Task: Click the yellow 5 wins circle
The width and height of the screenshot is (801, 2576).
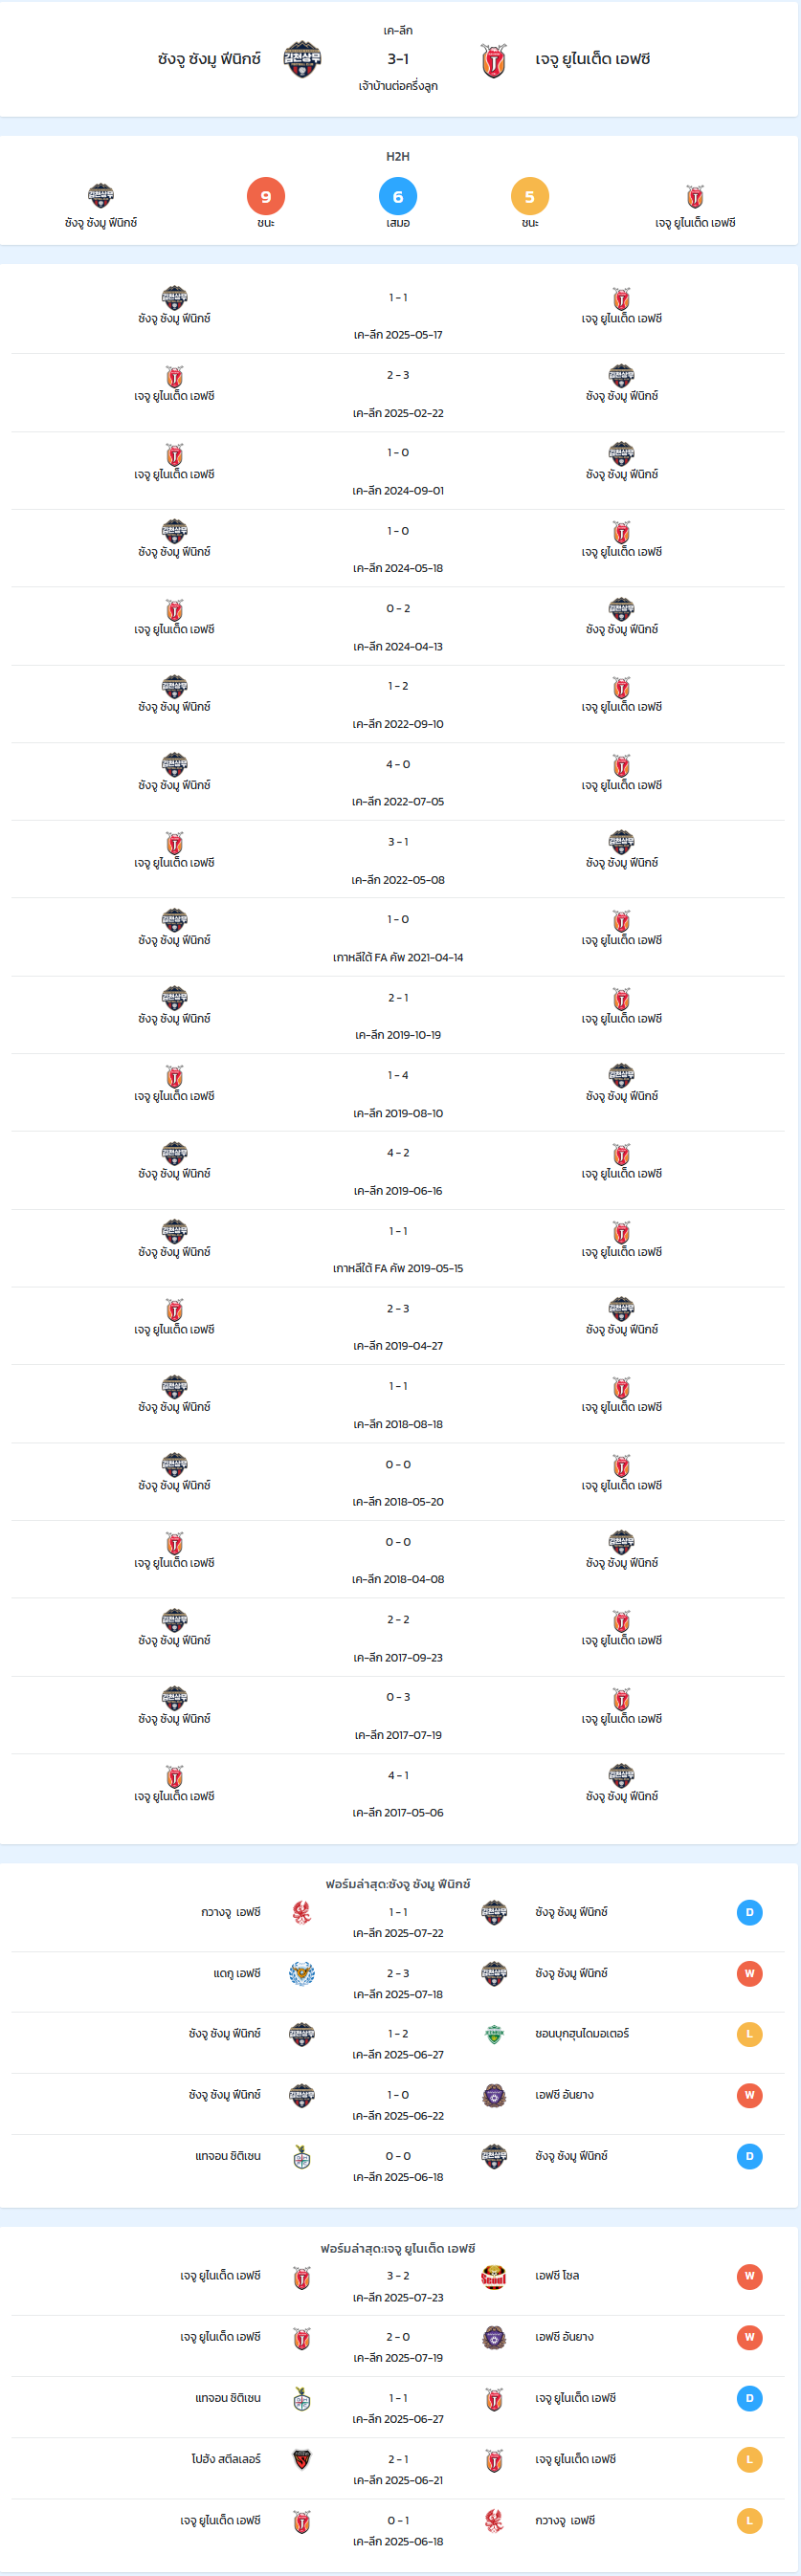Action: click(x=530, y=197)
